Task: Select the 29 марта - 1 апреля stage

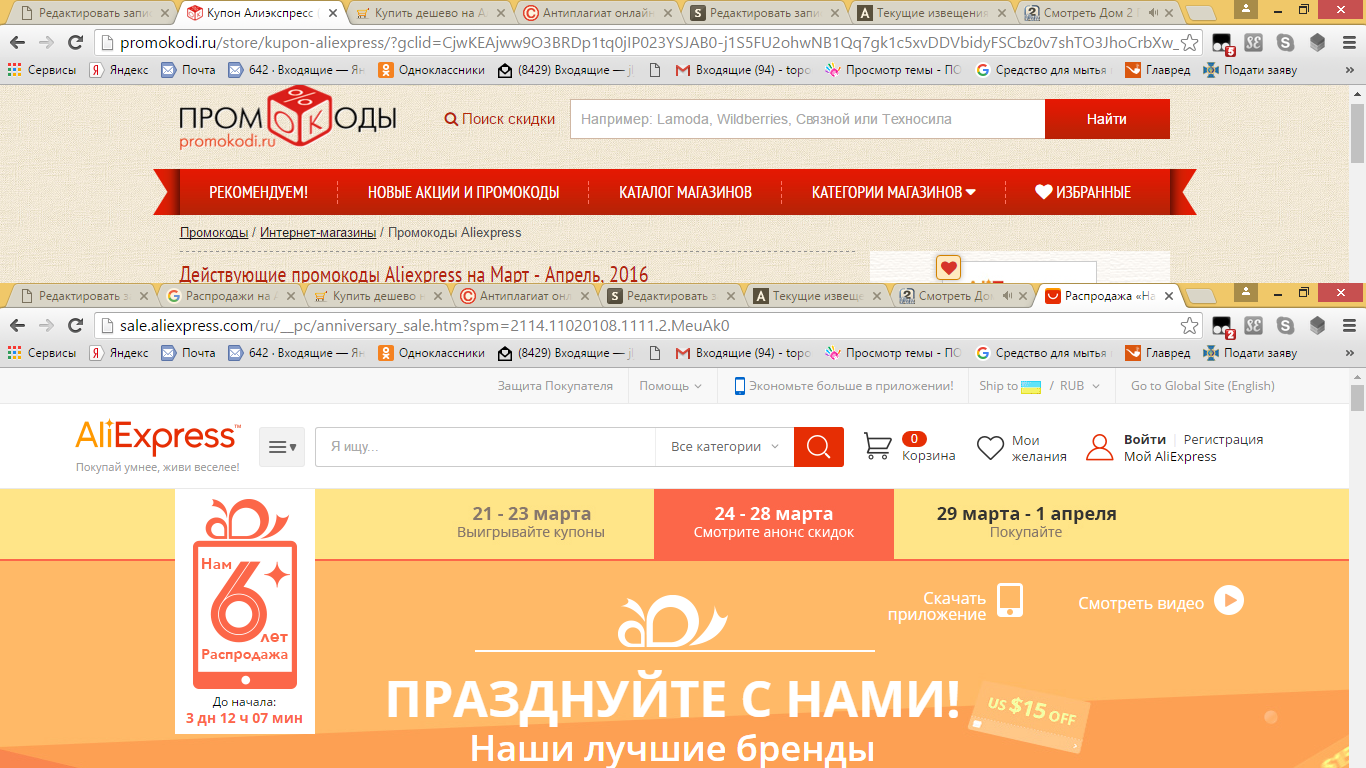Action: (x=1026, y=523)
